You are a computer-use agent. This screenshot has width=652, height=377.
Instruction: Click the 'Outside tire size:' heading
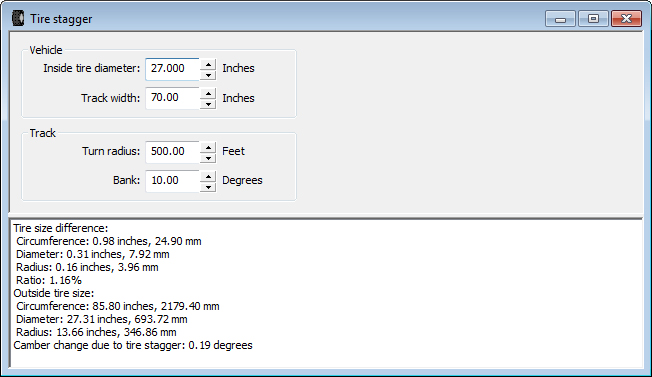click(54, 293)
